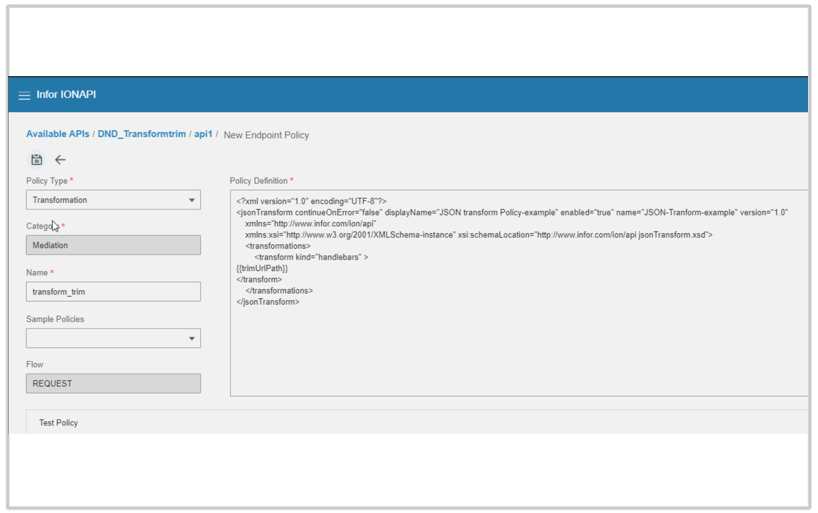Open the hamburger navigation menu

[24, 96]
